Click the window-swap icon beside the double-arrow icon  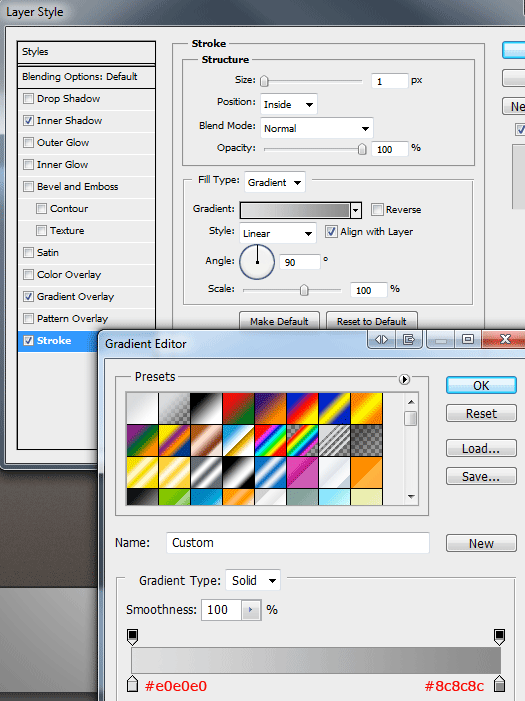(409, 340)
